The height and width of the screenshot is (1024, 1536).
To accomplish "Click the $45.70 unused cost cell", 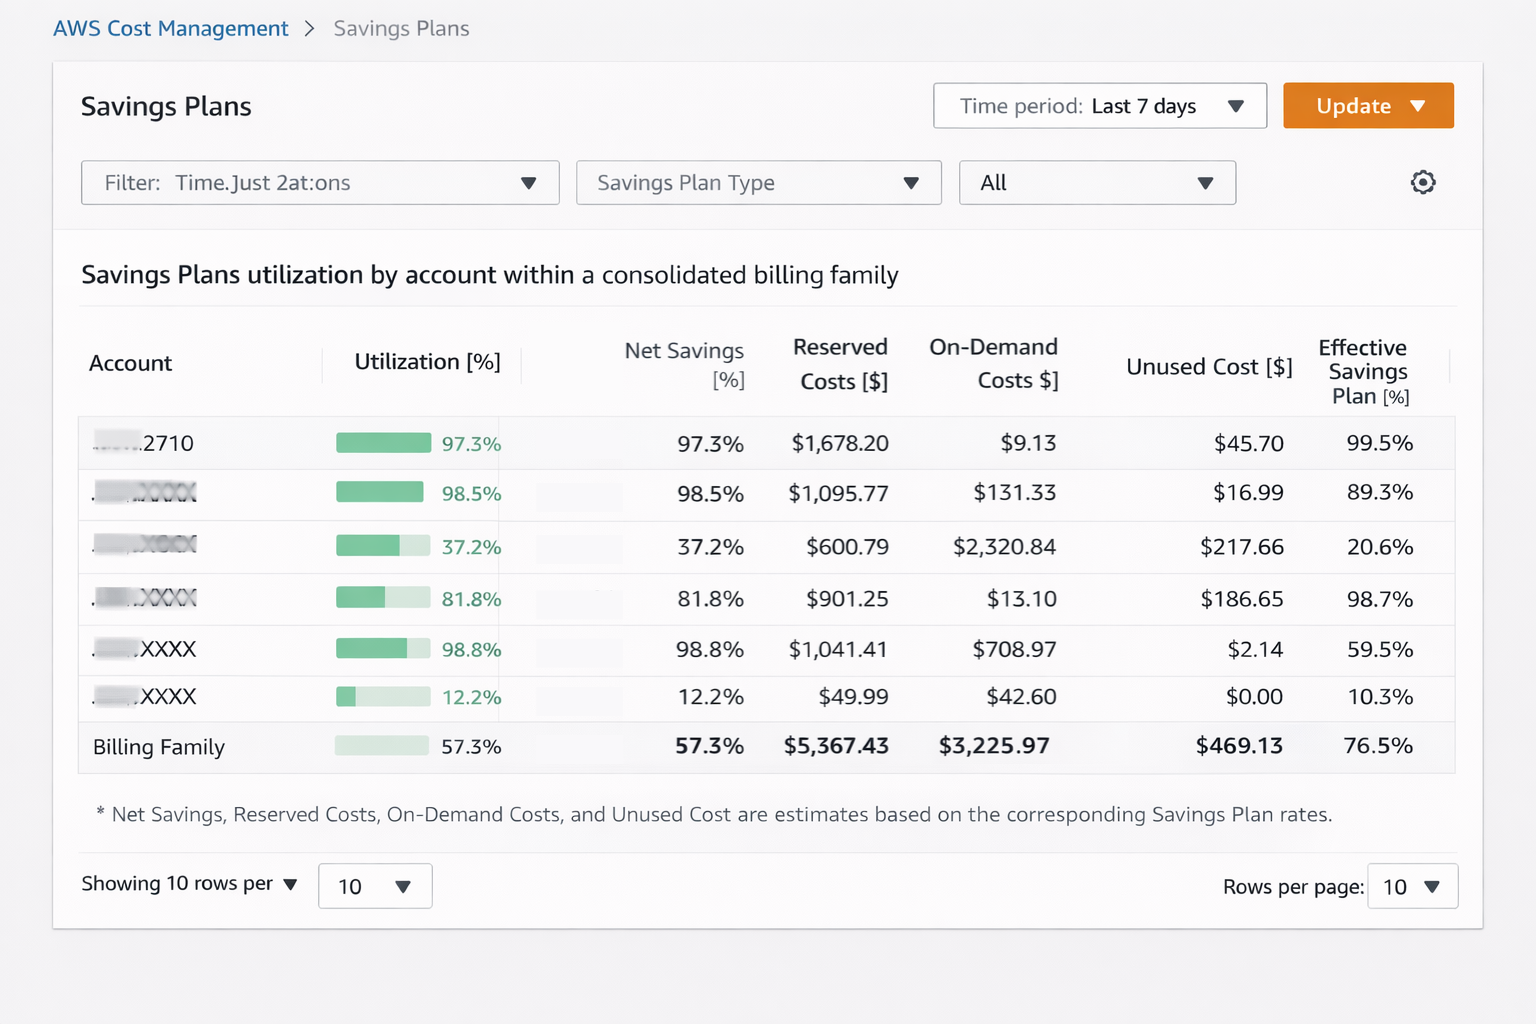I will [1248, 443].
